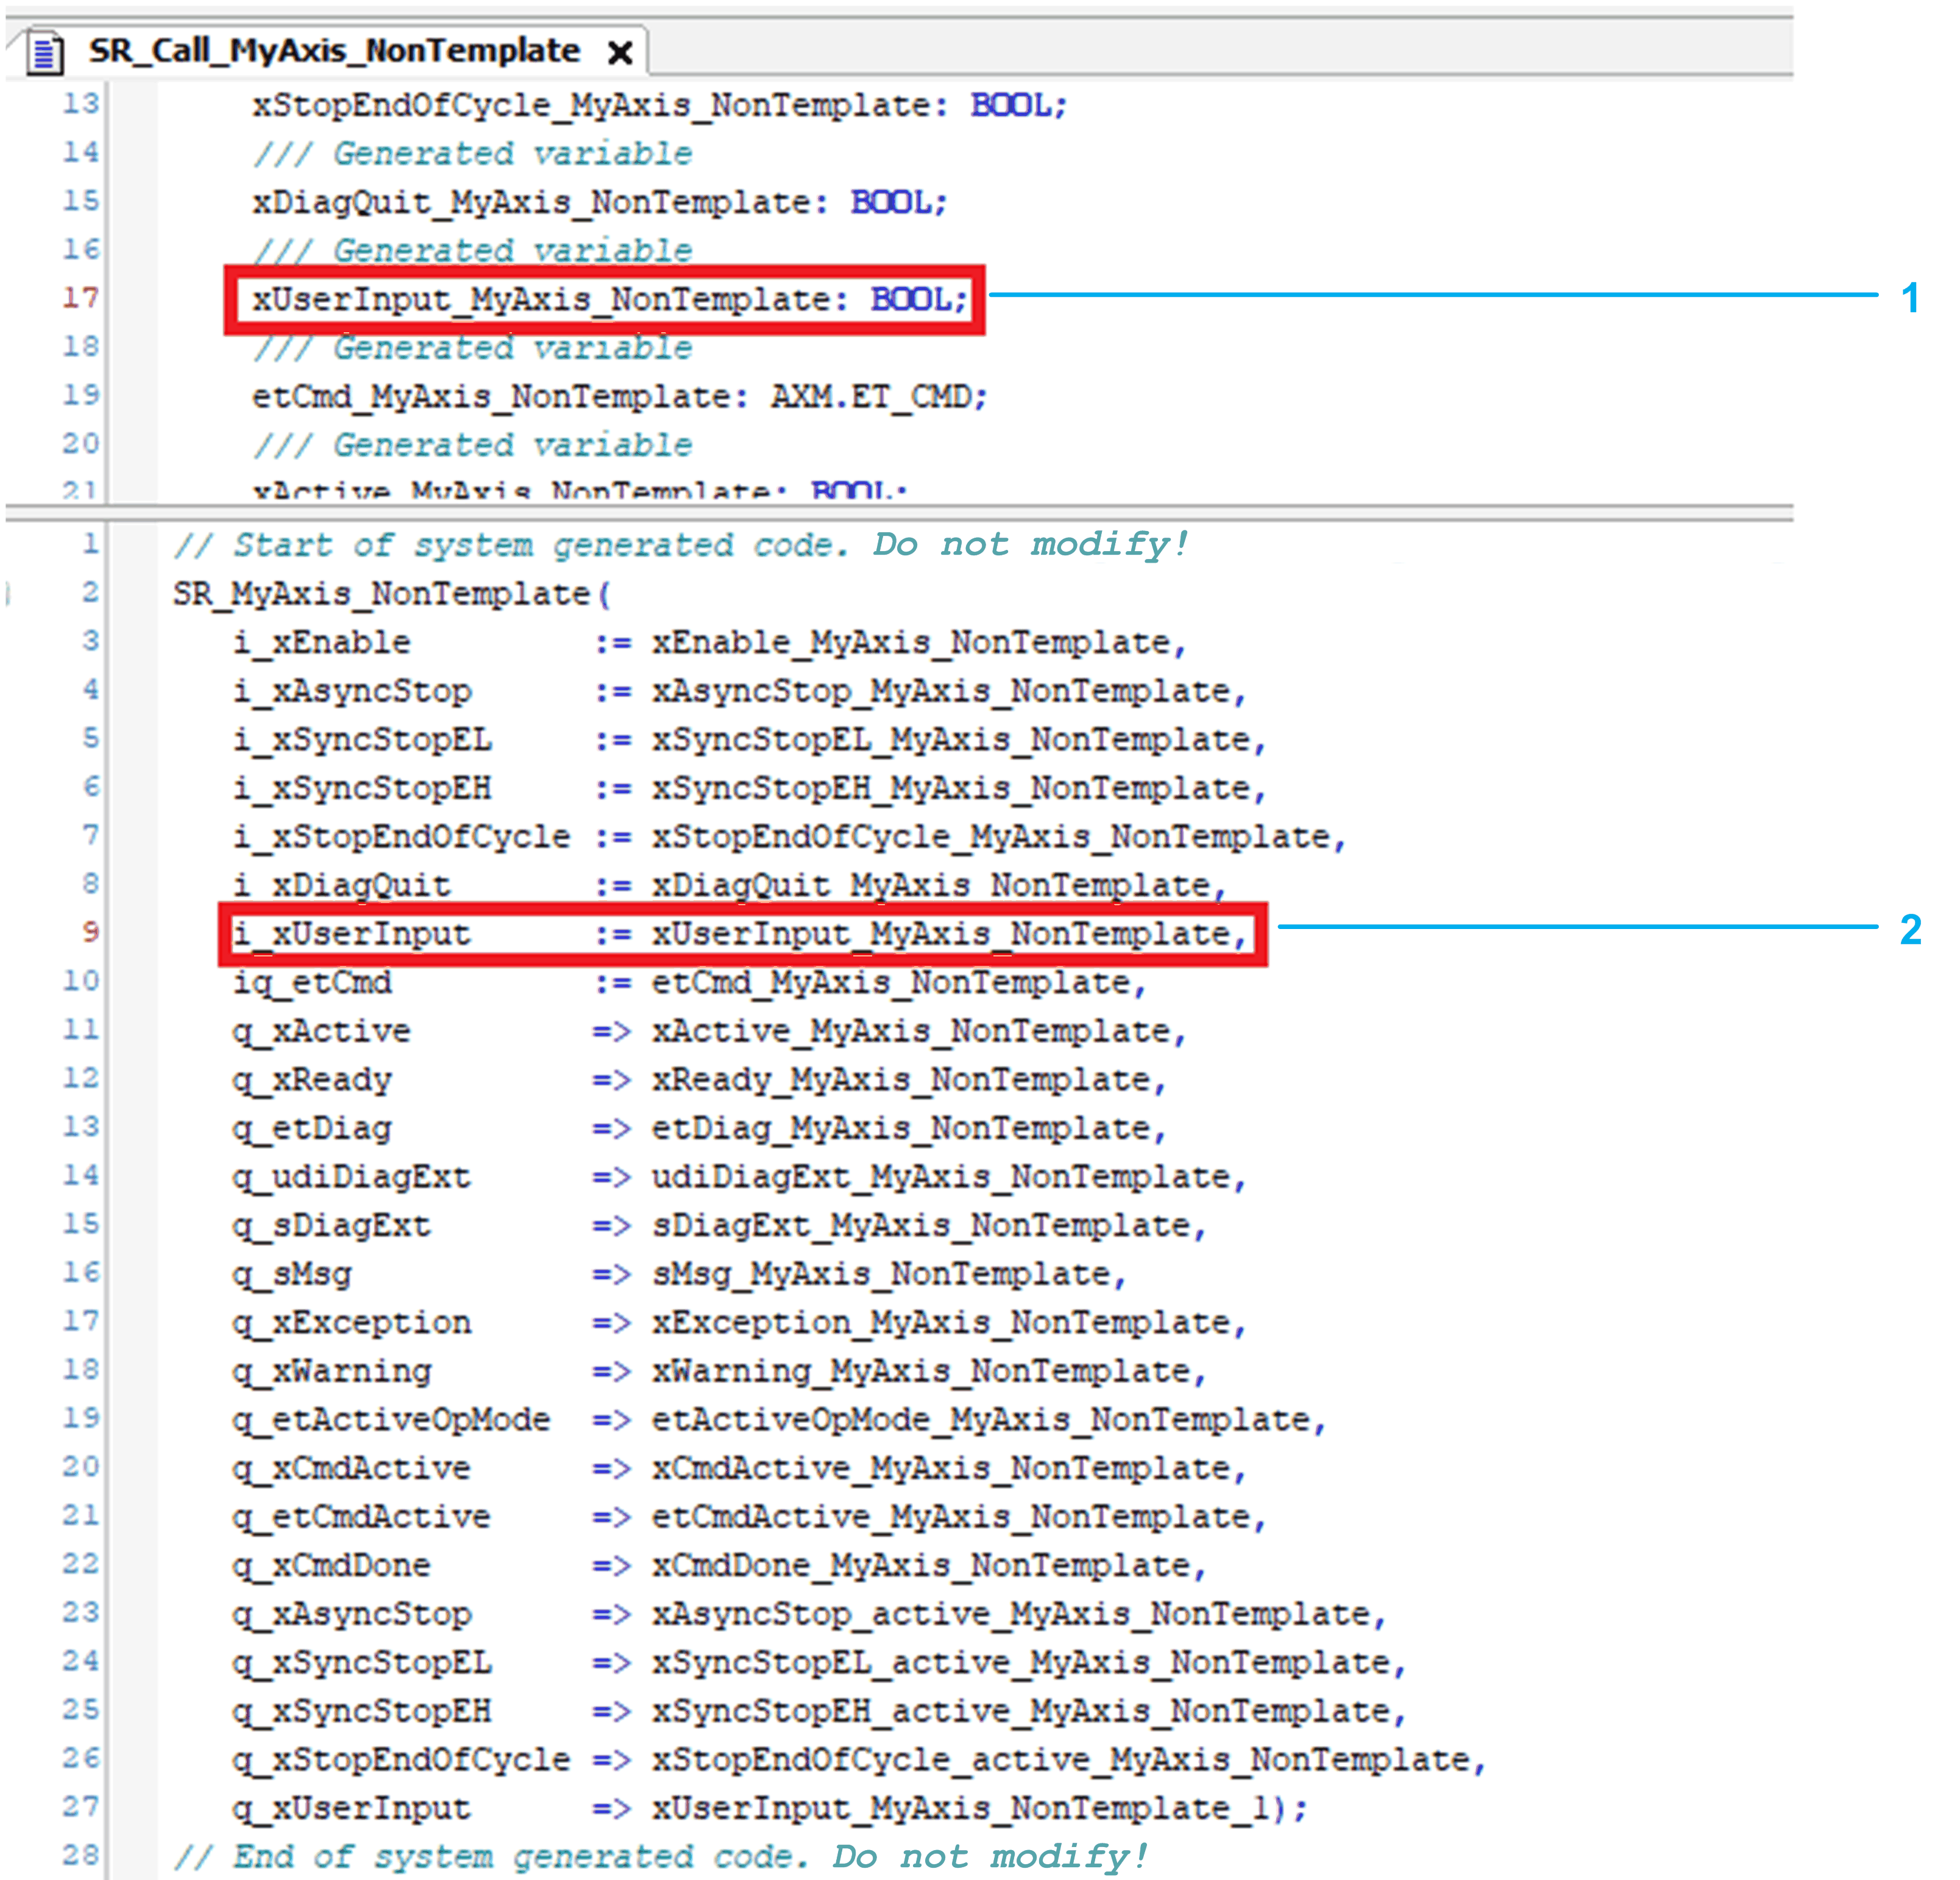
Task: Click the q_xUserInput output parameter
Action: pyautogui.click(x=351, y=1808)
